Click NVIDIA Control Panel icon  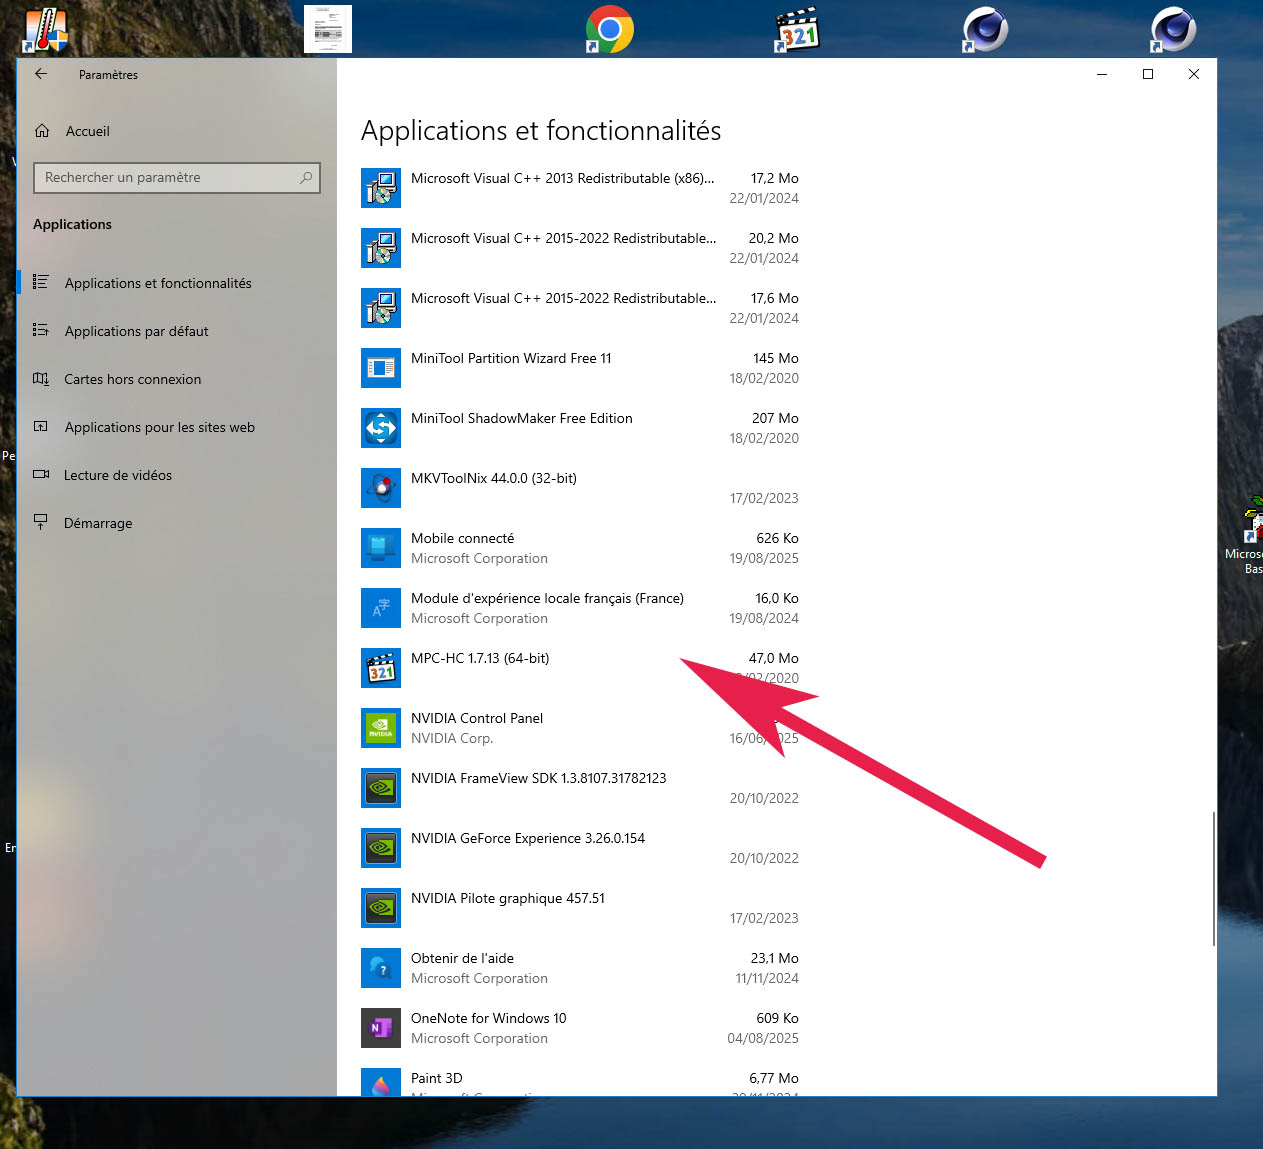click(381, 728)
